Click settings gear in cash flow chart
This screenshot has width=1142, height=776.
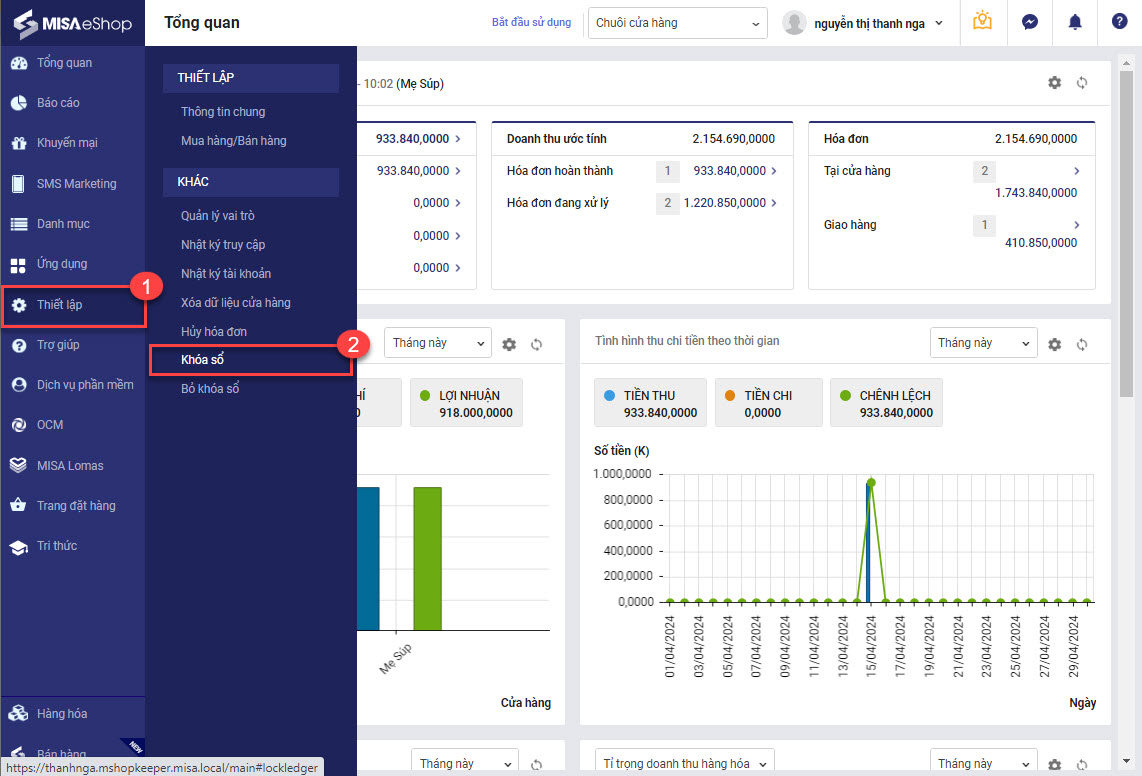[x=1055, y=344]
